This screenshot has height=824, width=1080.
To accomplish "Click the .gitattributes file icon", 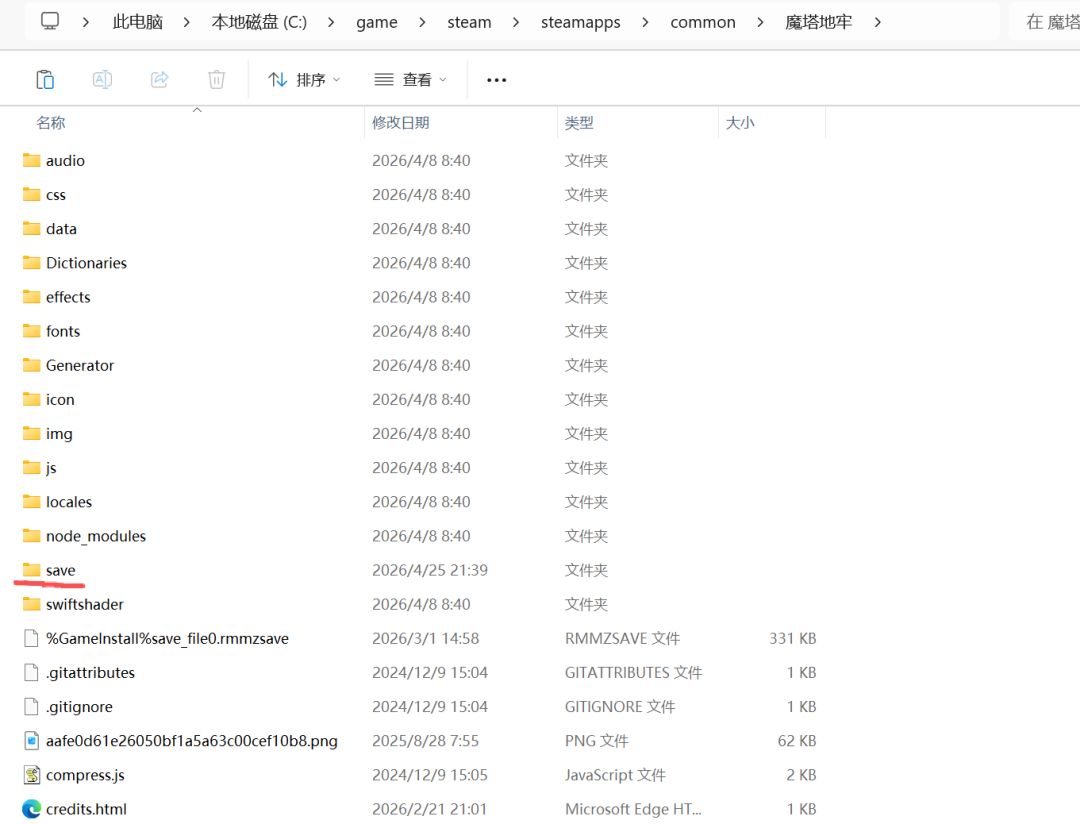I will point(31,672).
